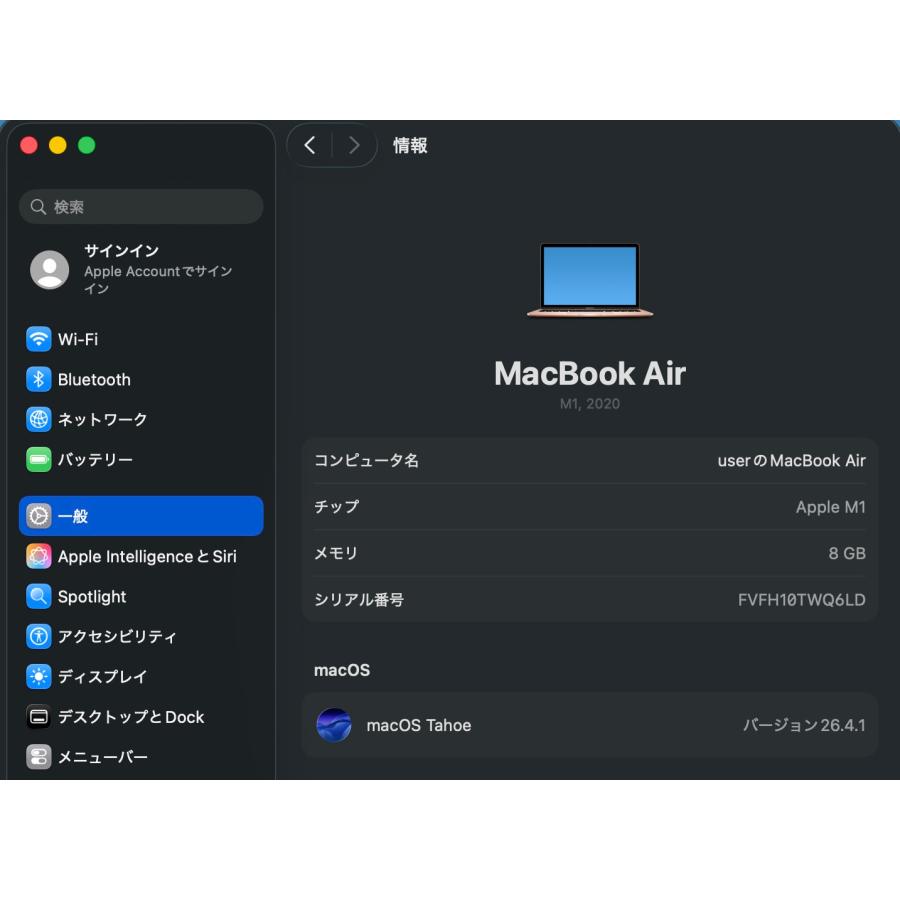Click the 一般 gear icon
This screenshot has height=900, width=900.
tap(38, 515)
